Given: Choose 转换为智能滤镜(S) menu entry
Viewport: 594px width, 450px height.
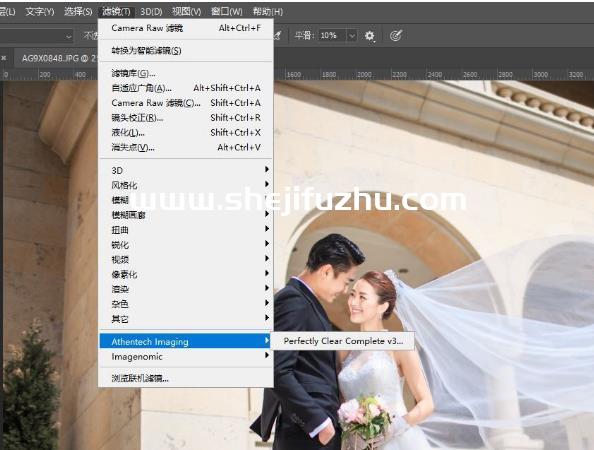Looking at the screenshot, I should pyautogui.click(x=186, y=50).
